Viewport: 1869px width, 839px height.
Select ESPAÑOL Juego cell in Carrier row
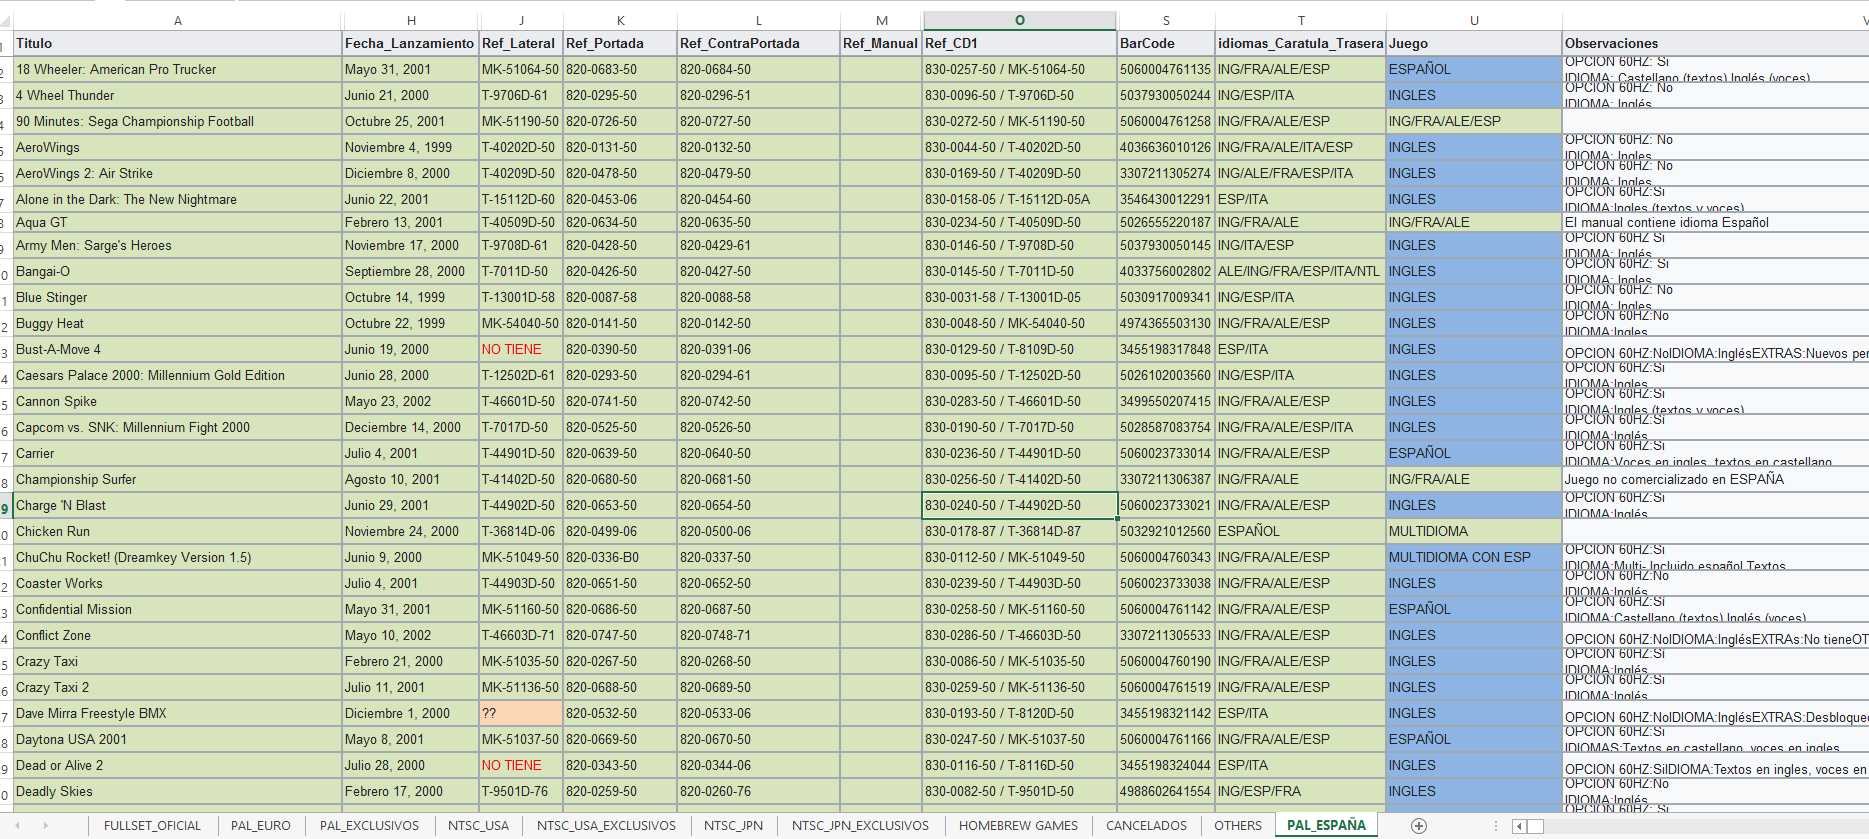coord(1474,453)
